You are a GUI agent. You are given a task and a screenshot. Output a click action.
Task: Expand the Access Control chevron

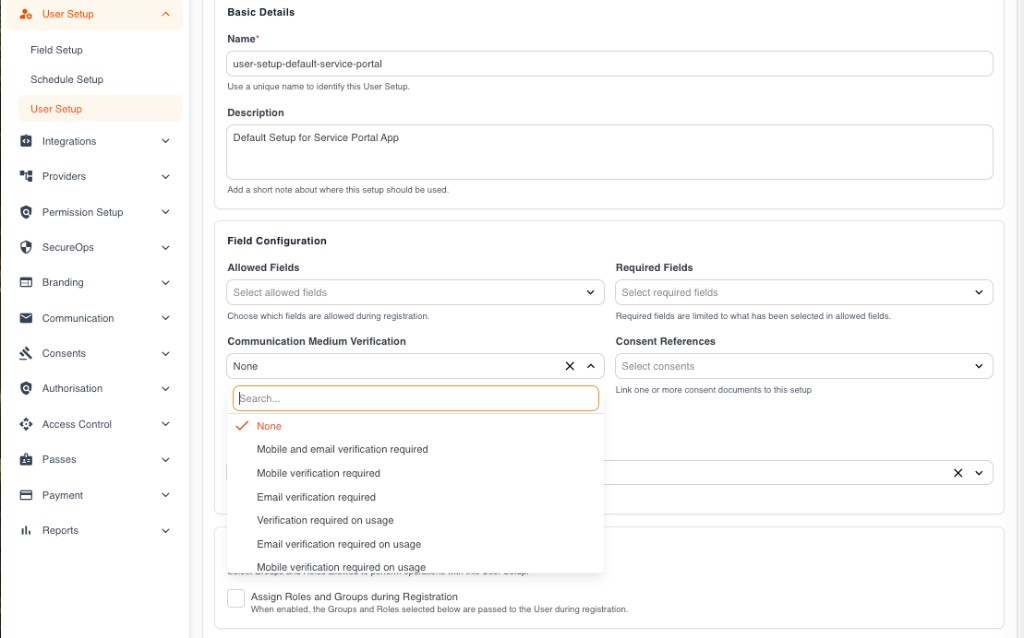(166, 424)
